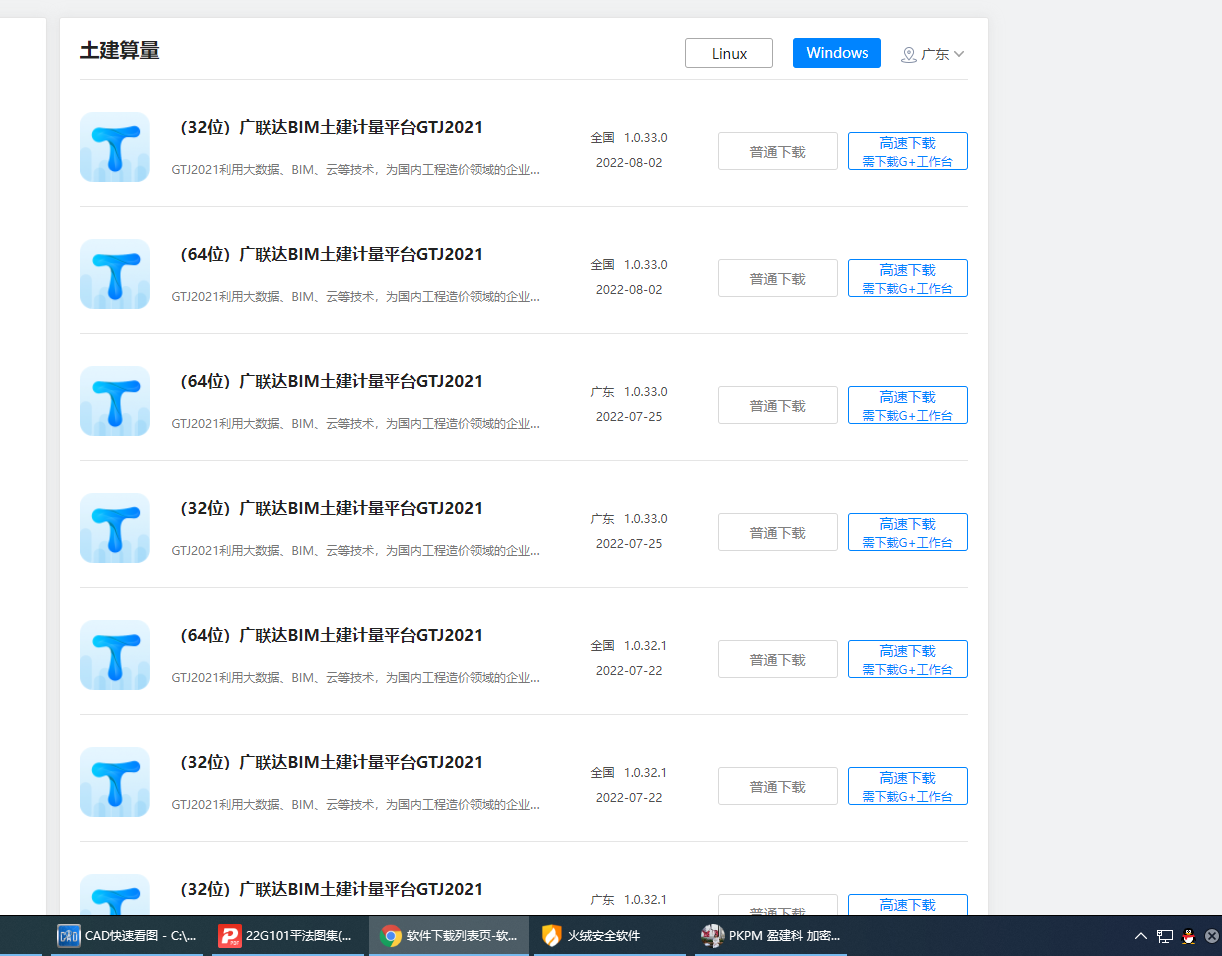This screenshot has height=956, width=1222.
Task: Click 全国 1.0.32.1 in the 64位 row
Action: coord(629,646)
